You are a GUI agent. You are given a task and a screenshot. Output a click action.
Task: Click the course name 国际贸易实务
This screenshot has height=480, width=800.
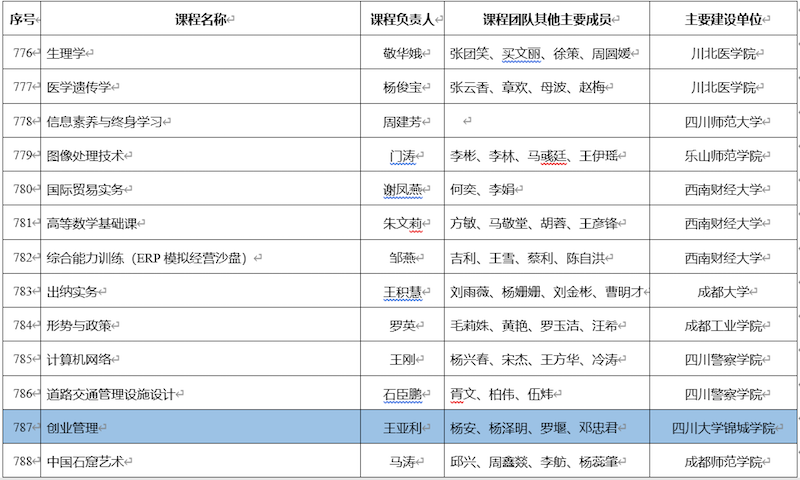[x=85, y=189]
